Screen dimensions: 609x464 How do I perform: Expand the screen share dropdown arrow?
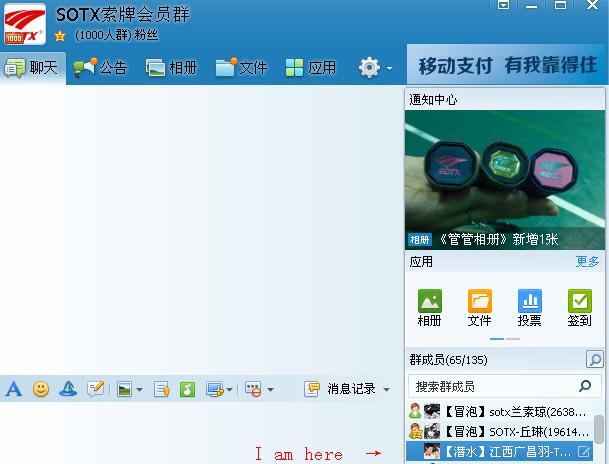(230, 389)
